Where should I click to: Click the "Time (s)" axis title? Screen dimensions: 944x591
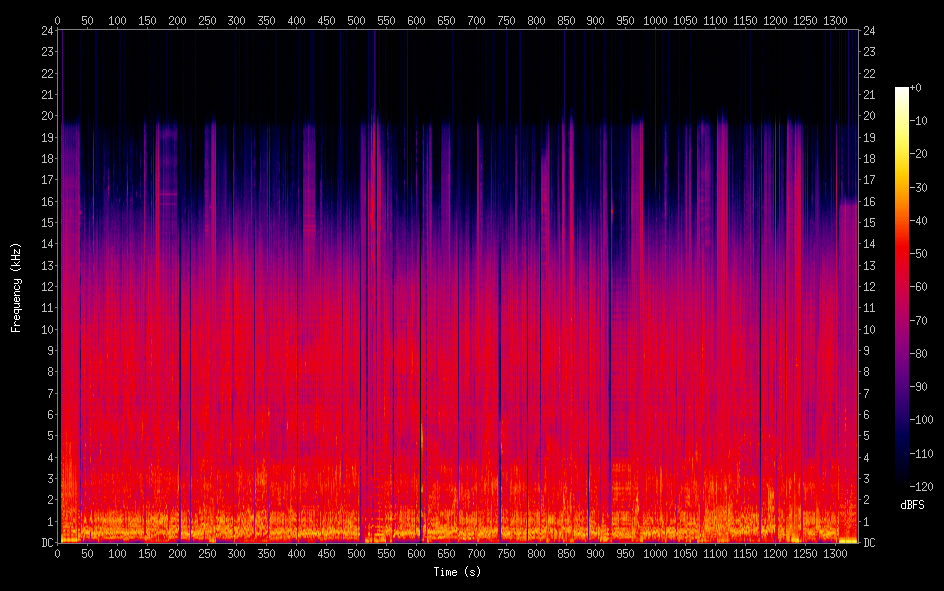coord(456,572)
